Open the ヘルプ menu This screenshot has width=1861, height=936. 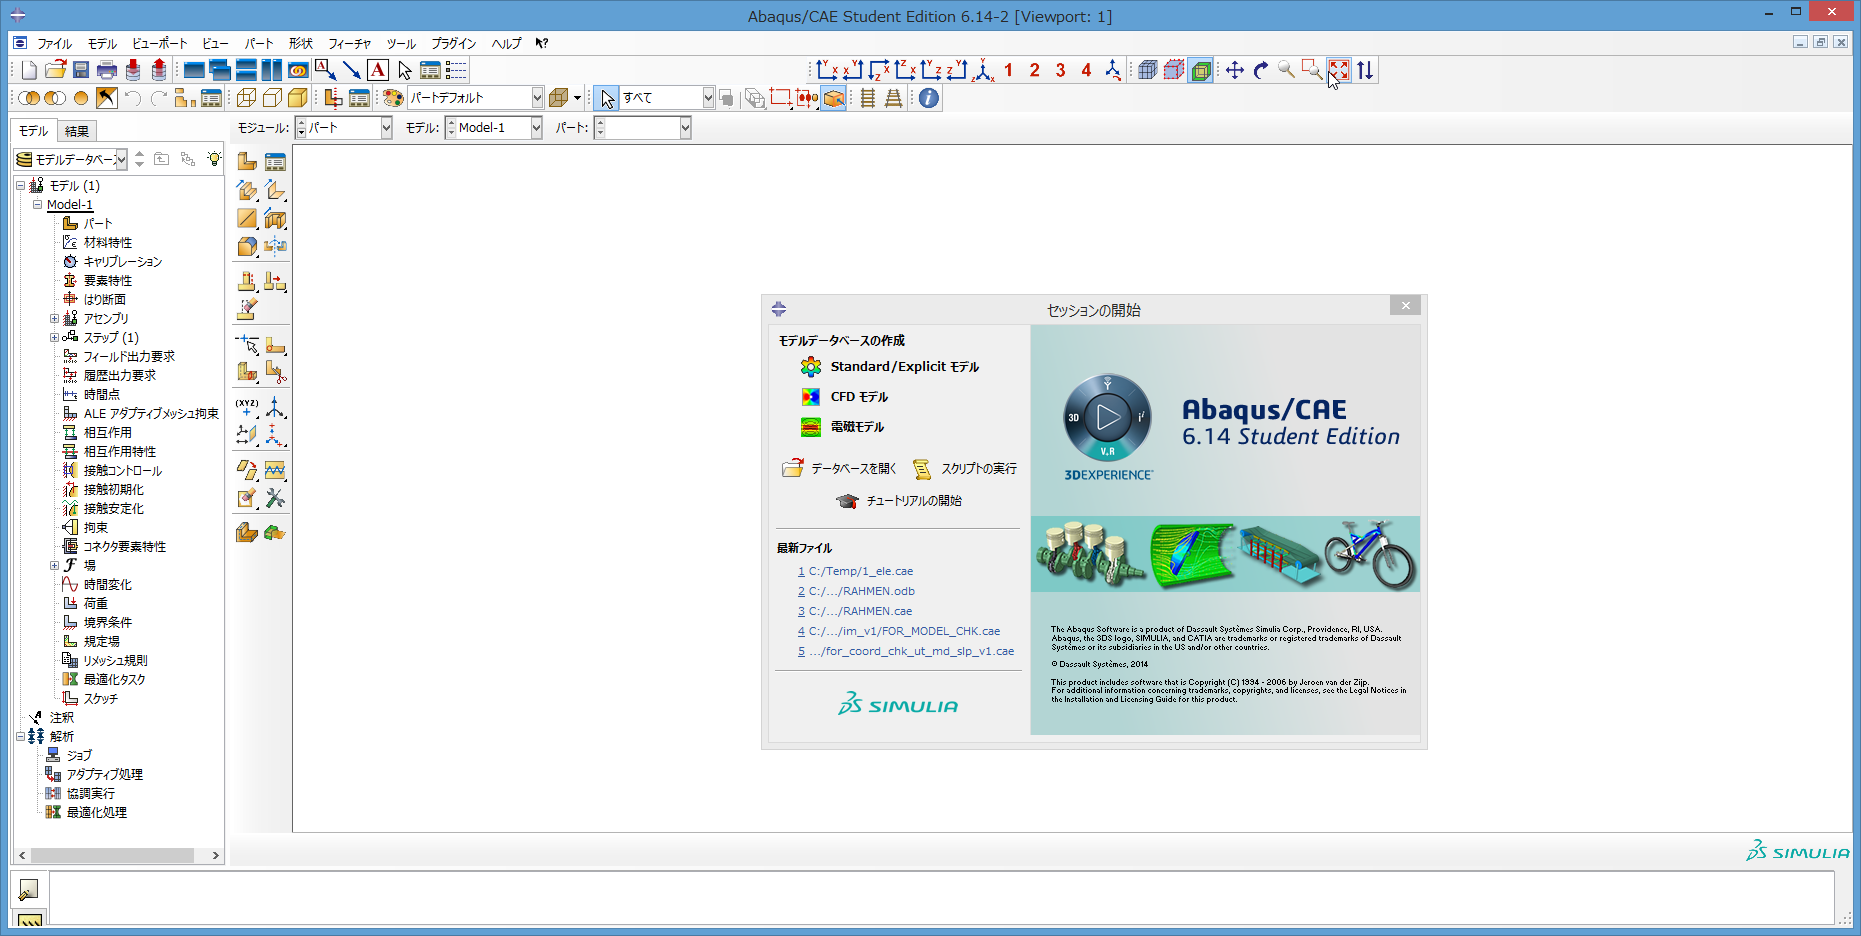tap(507, 44)
